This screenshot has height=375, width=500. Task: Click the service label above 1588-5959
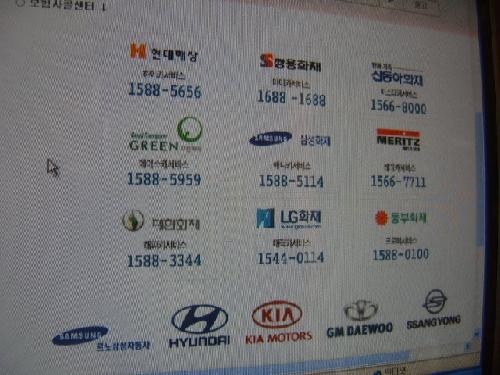pos(163,164)
